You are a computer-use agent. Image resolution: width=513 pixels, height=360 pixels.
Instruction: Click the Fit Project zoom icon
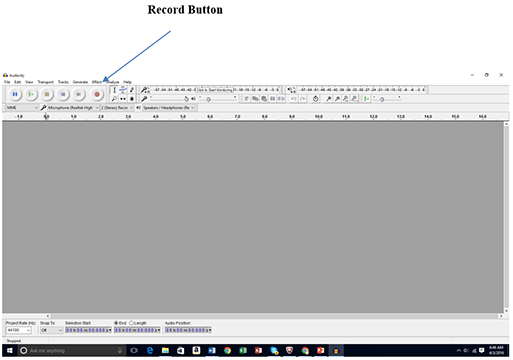click(x=355, y=99)
